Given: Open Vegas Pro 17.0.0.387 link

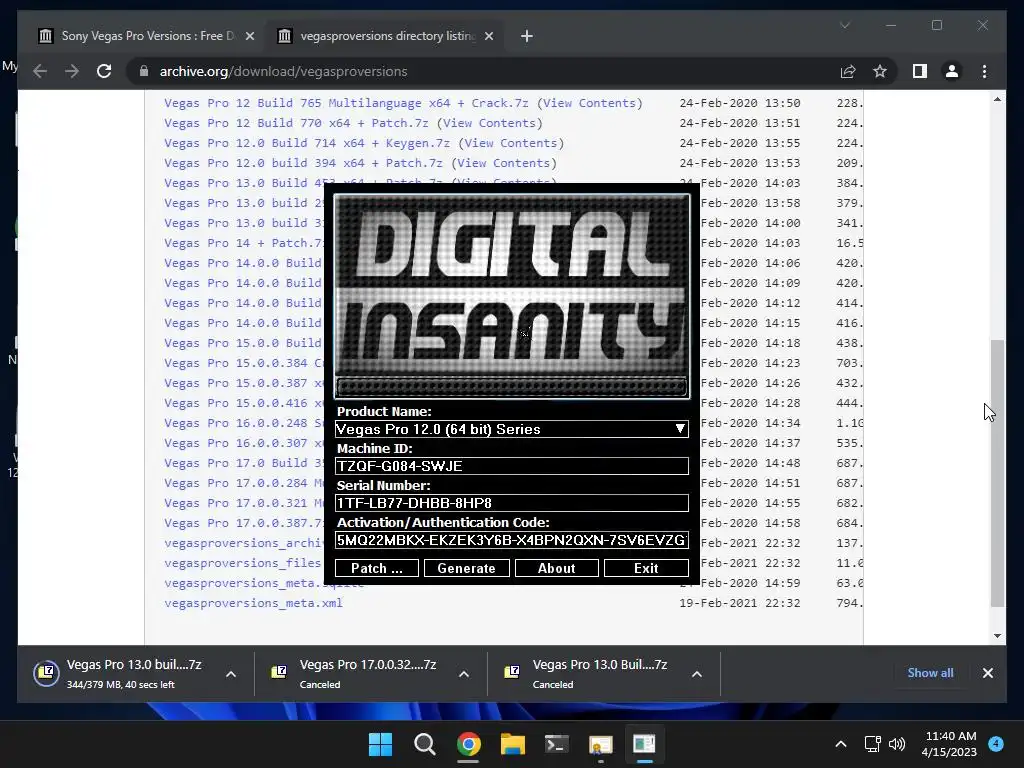Looking at the screenshot, I should point(243,523).
